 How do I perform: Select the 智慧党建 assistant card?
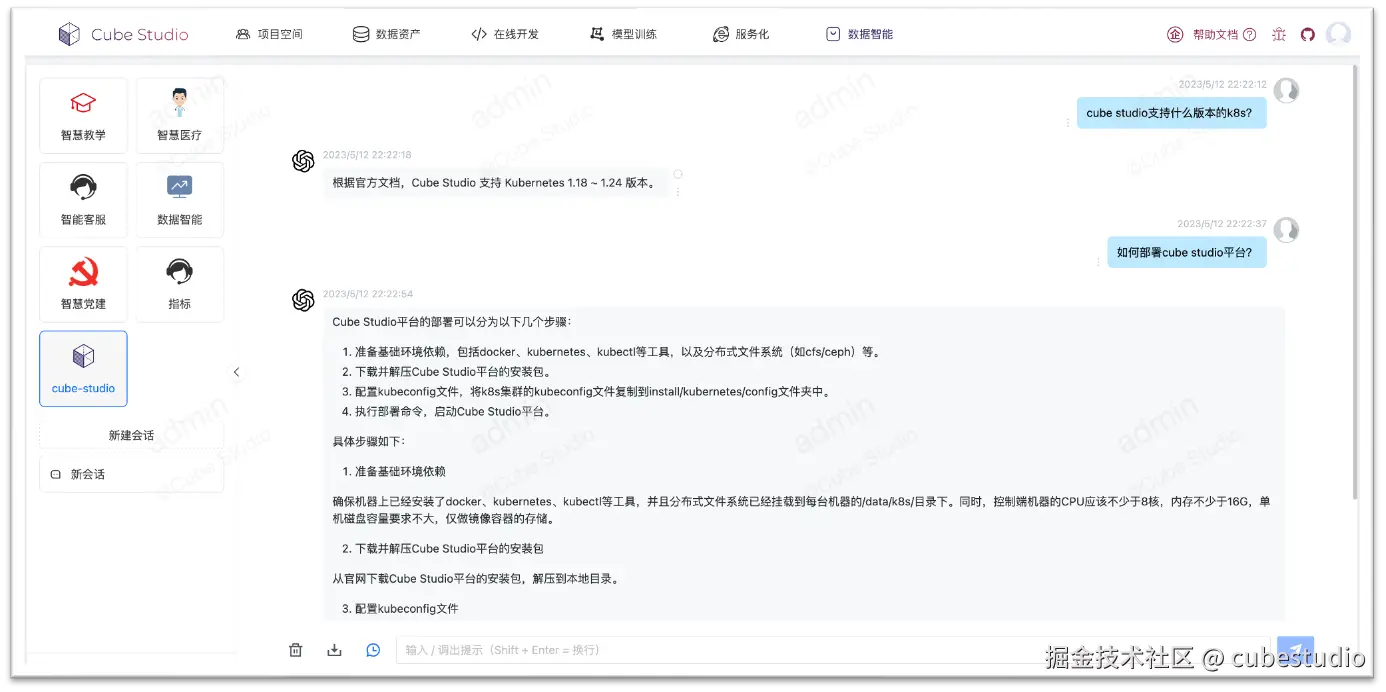pyautogui.click(x=83, y=285)
